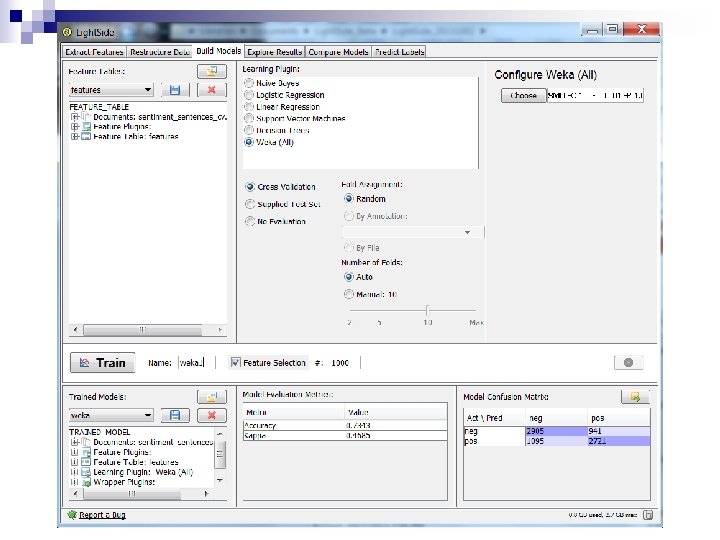
Task: Open the By Annotation dropdown list
Action: tap(413, 232)
